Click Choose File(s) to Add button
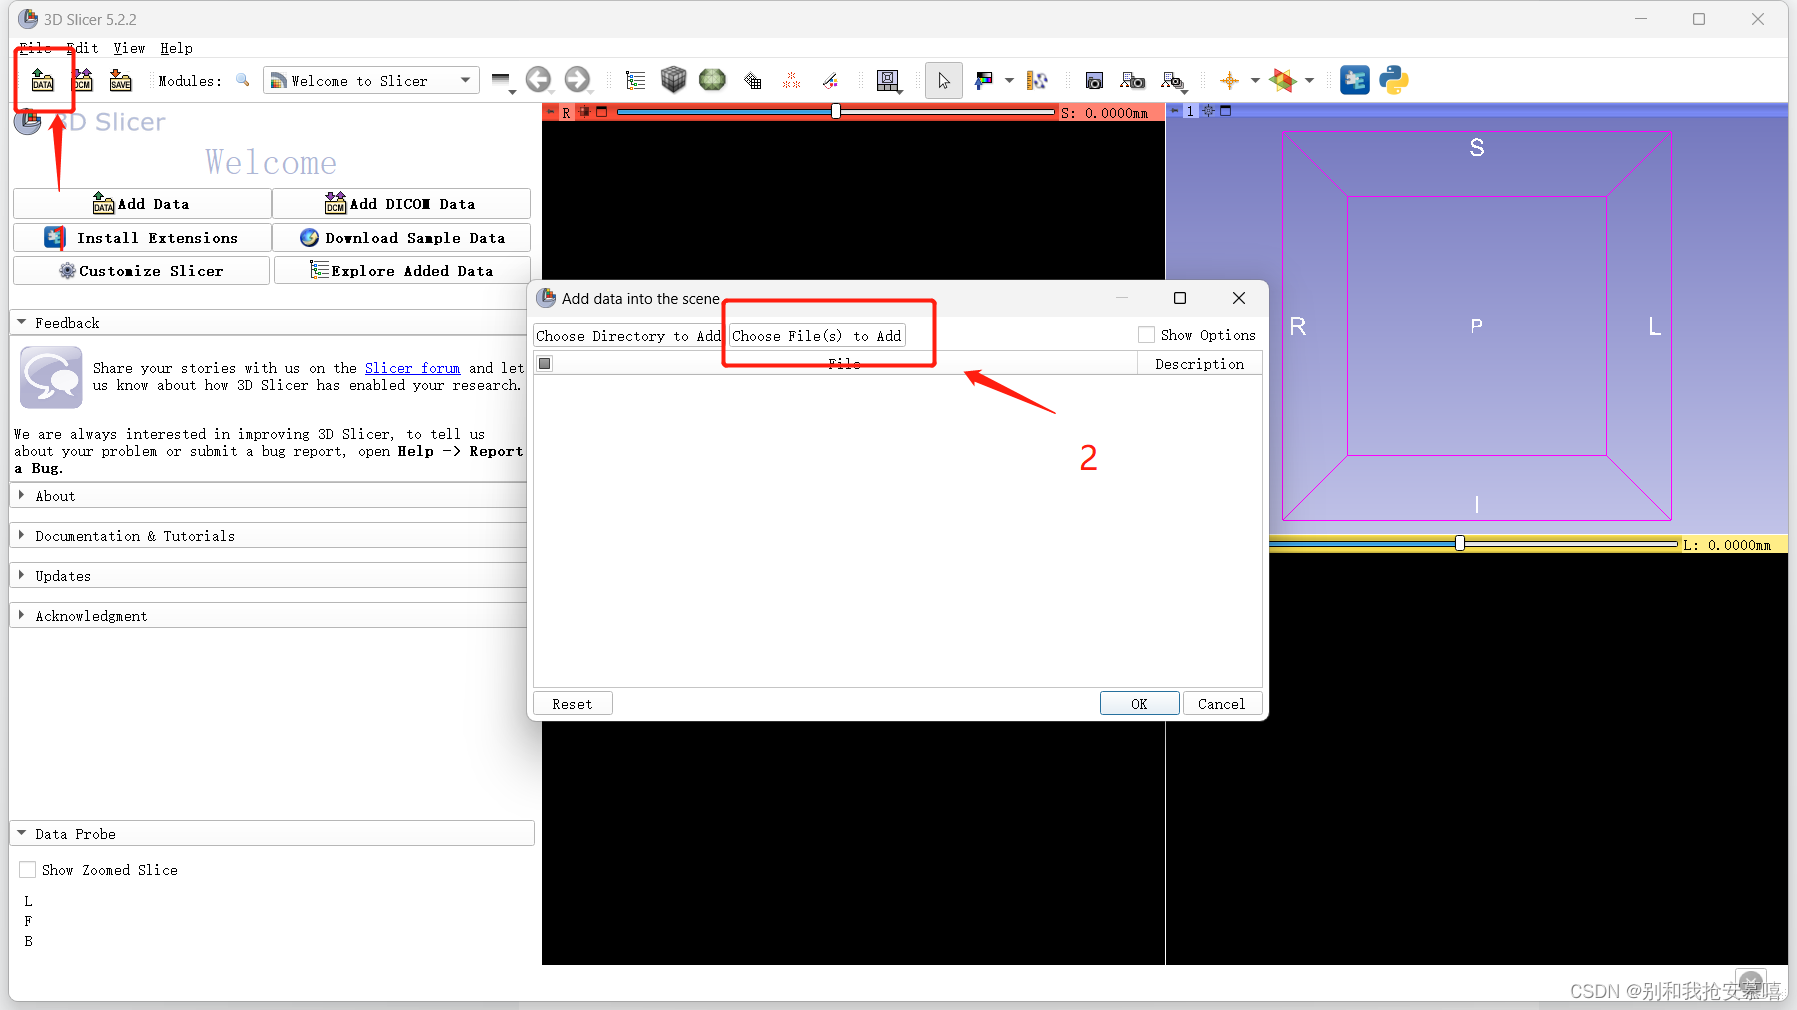1797x1010 pixels. point(817,336)
